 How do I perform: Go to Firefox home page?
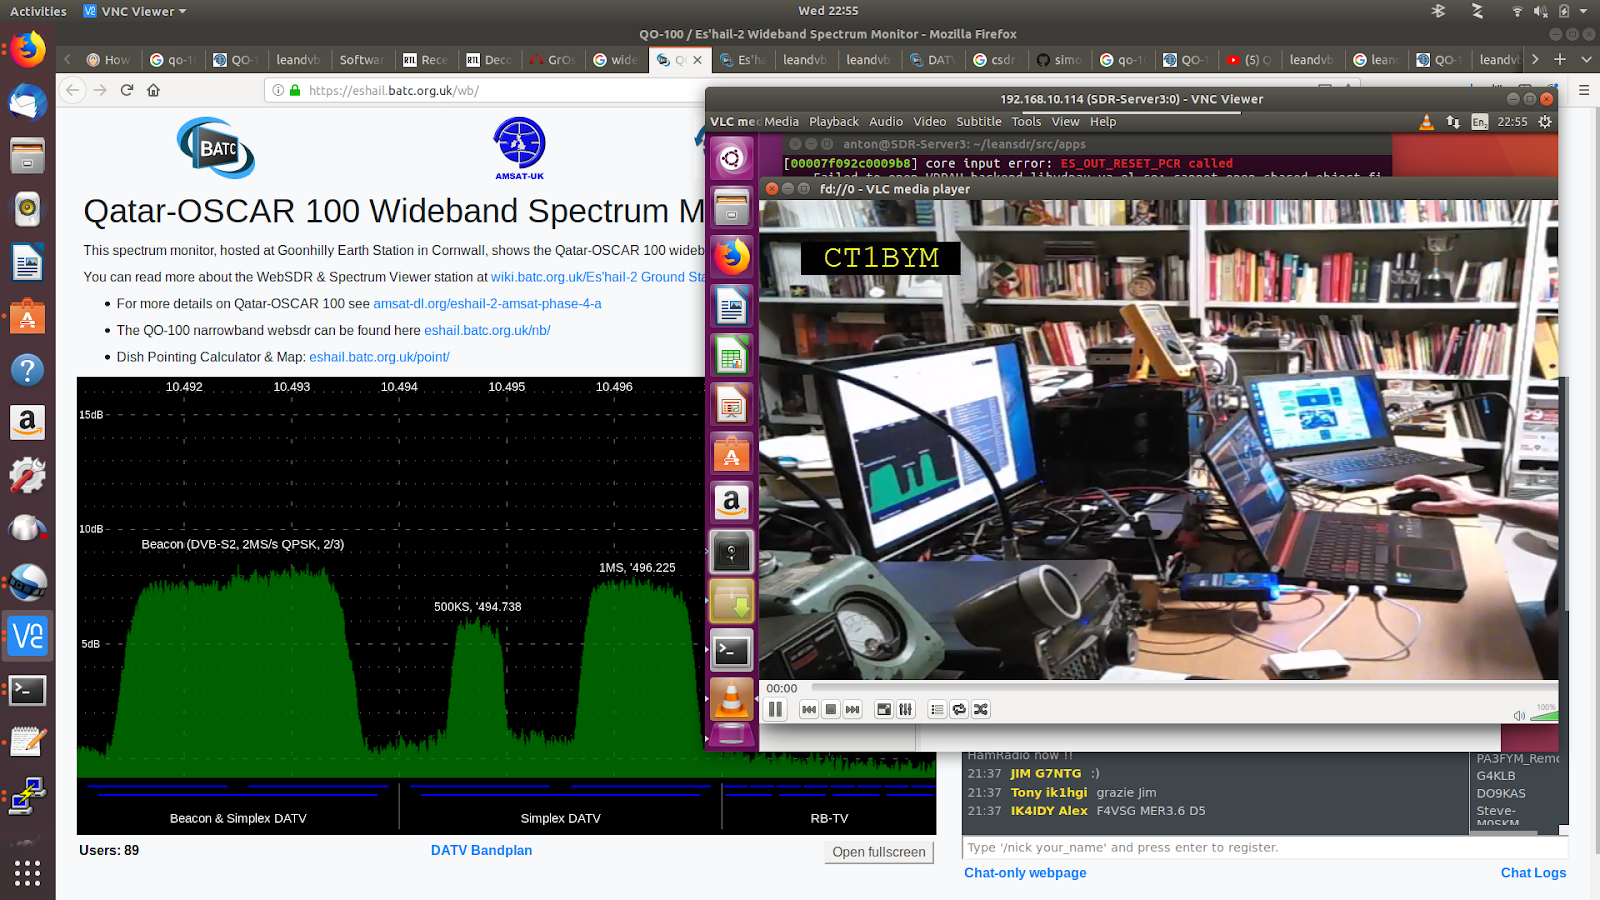click(153, 90)
